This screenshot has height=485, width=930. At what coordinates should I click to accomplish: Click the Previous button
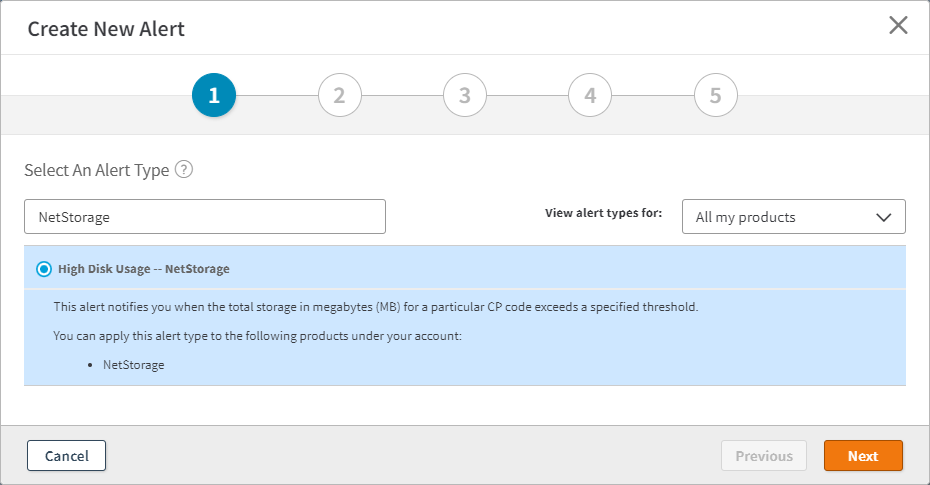pos(764,456)
